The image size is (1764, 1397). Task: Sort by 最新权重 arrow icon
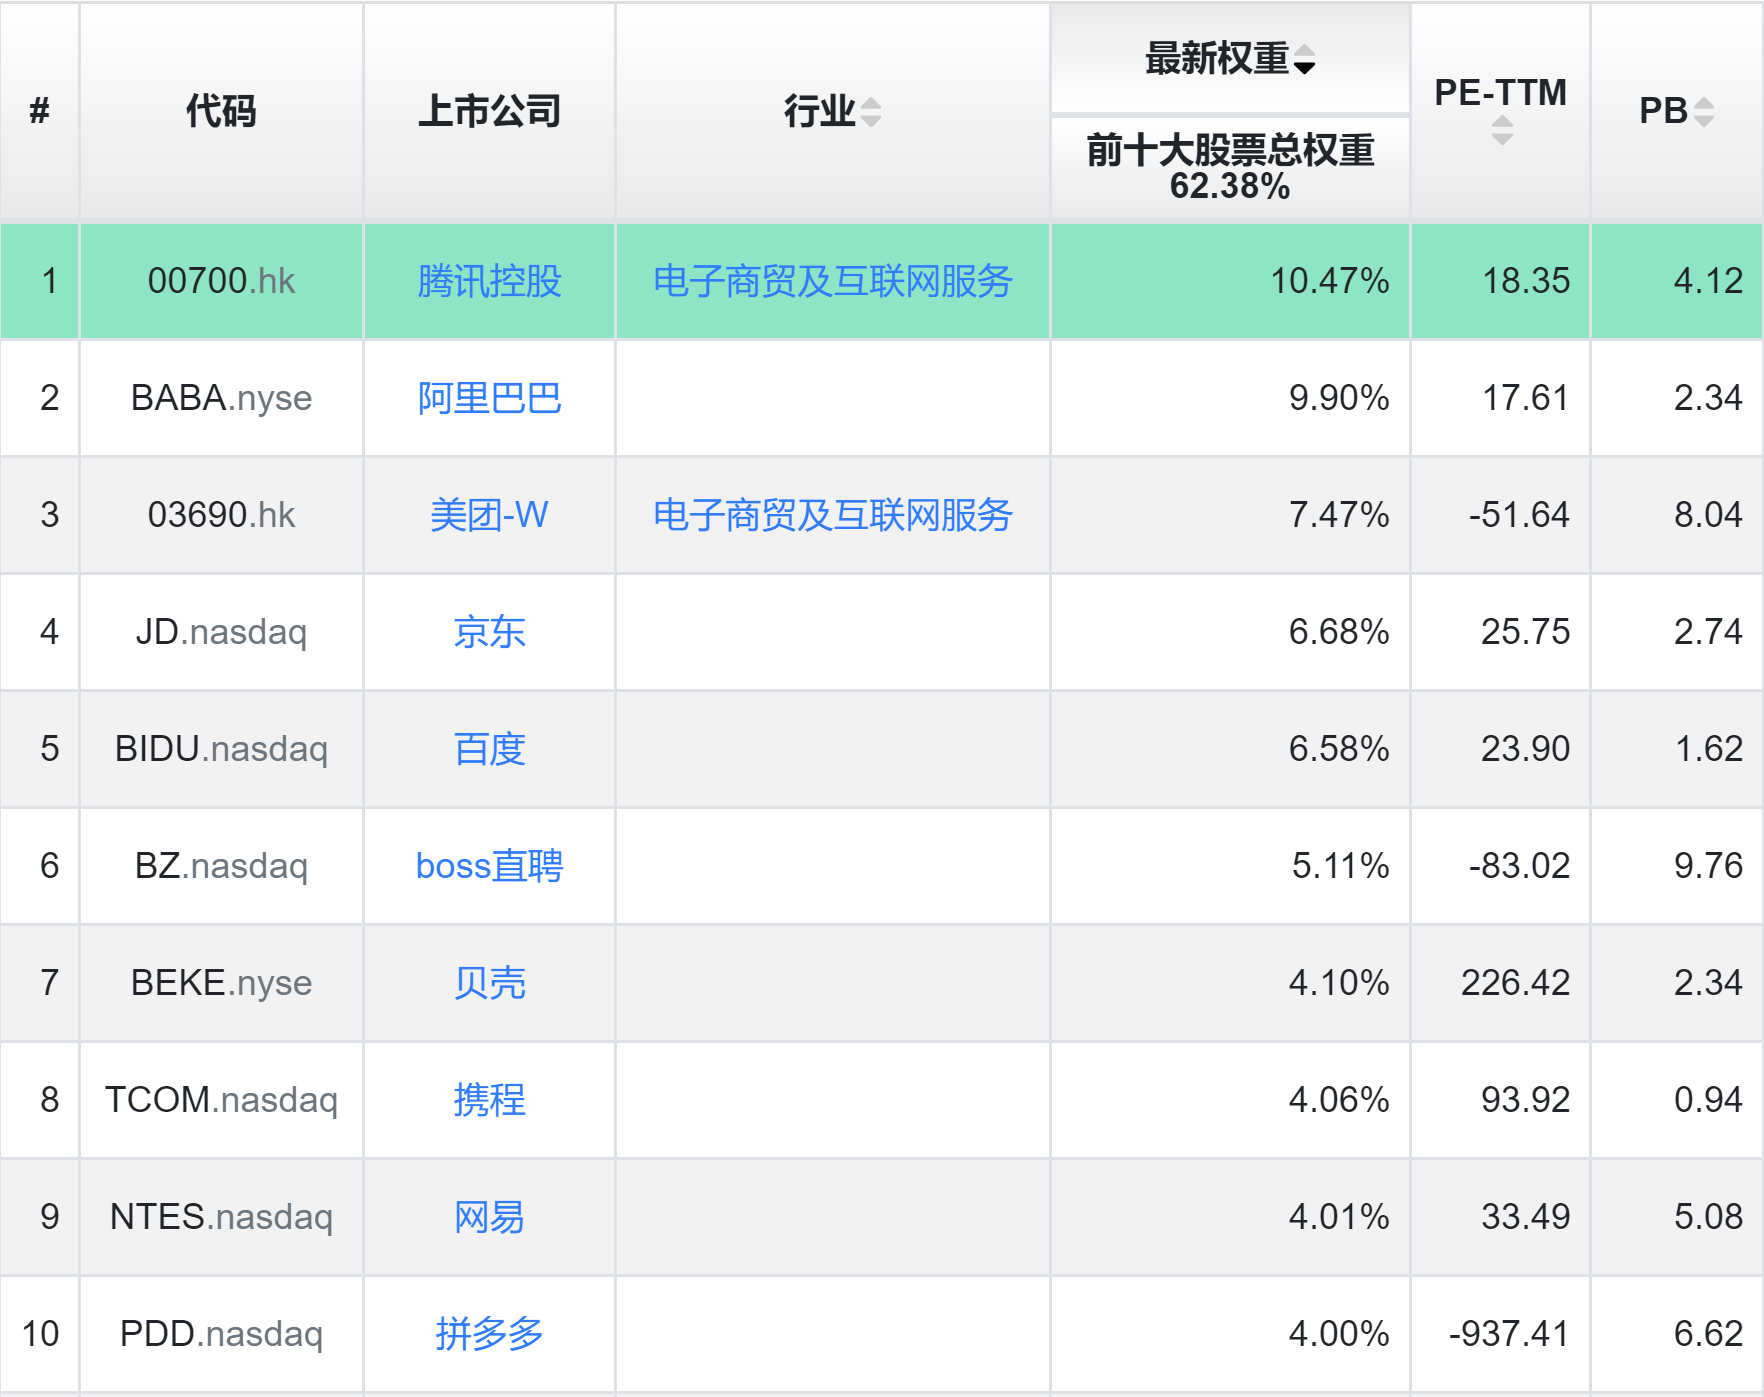(1304, 60)
